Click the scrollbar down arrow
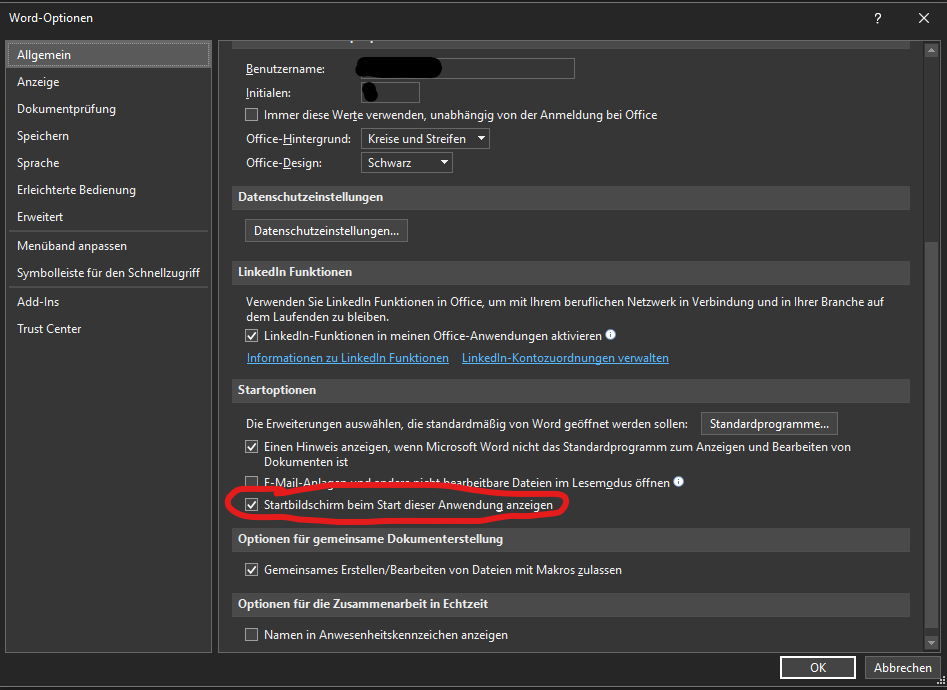This screenshot has height=690, width=947. [931, 643]
